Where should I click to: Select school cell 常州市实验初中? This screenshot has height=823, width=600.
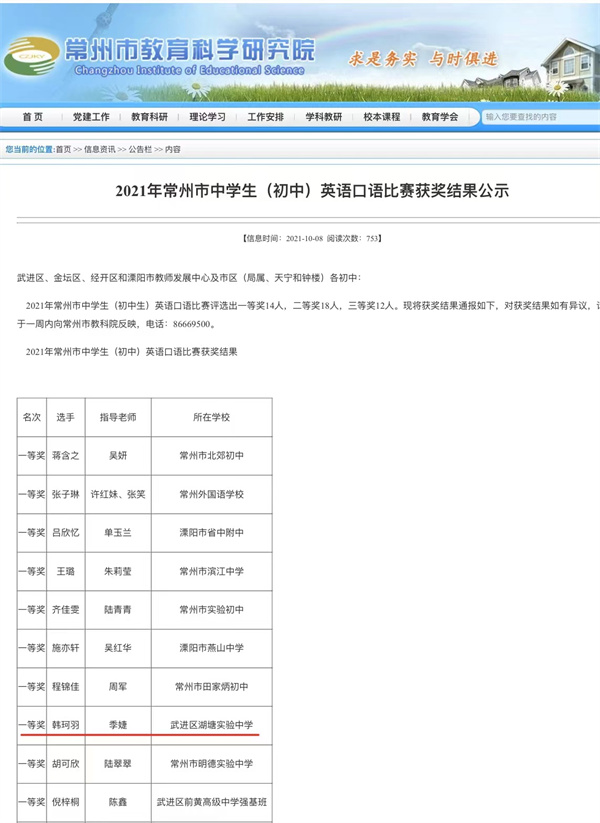pyautogui.click(x=212, y=610)
